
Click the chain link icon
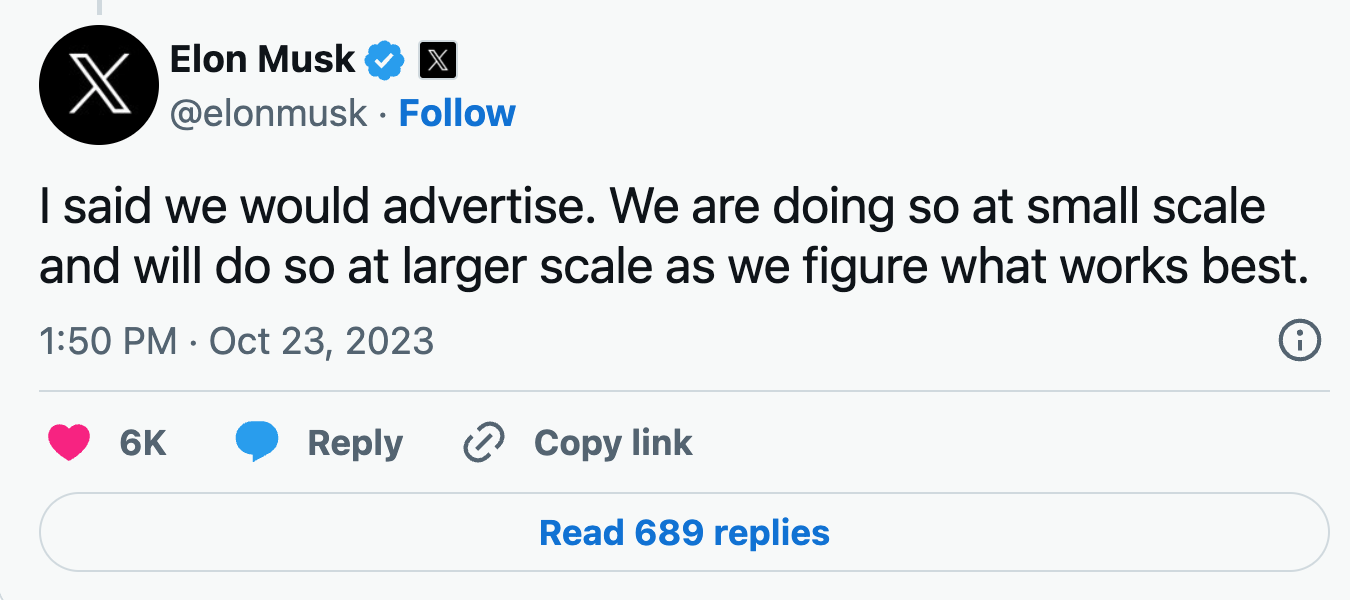[x=485, y=443]
